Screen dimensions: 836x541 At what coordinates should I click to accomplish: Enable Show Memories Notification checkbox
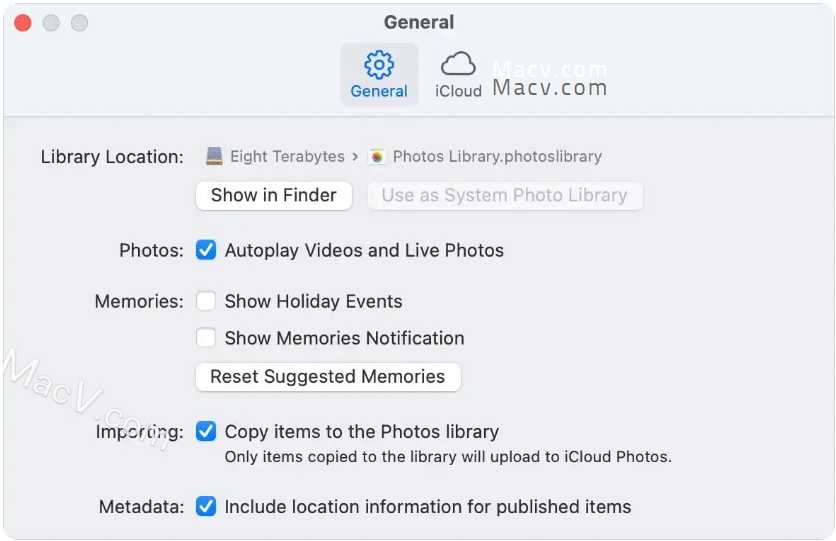206,338
